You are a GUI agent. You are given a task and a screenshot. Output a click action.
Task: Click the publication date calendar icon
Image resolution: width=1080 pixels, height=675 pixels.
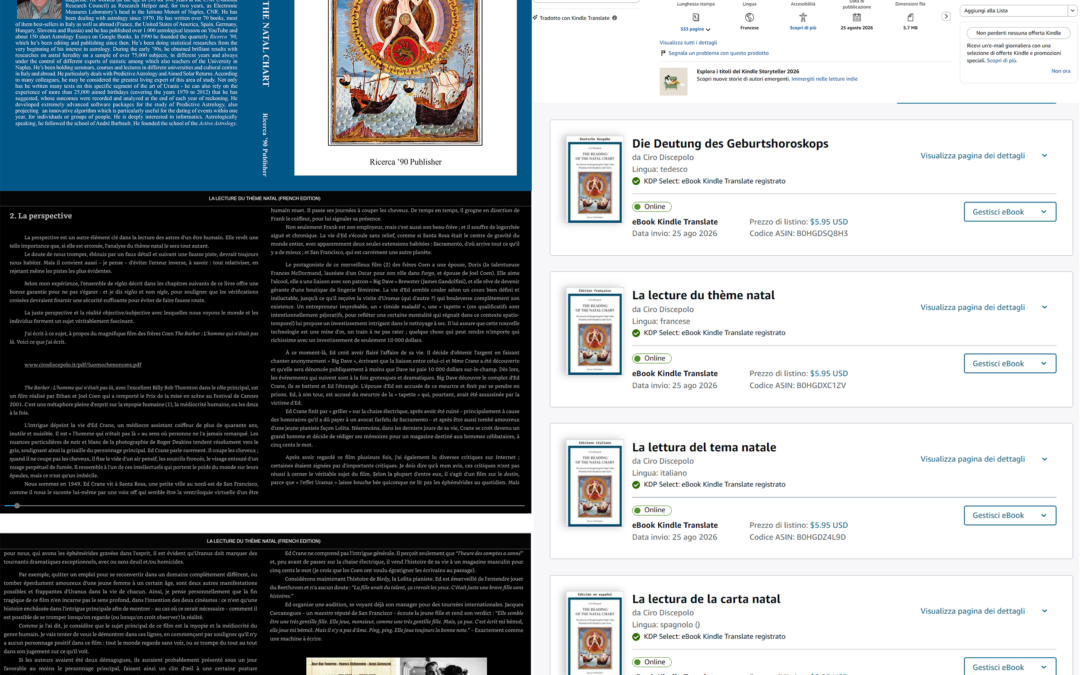(856, 17)
